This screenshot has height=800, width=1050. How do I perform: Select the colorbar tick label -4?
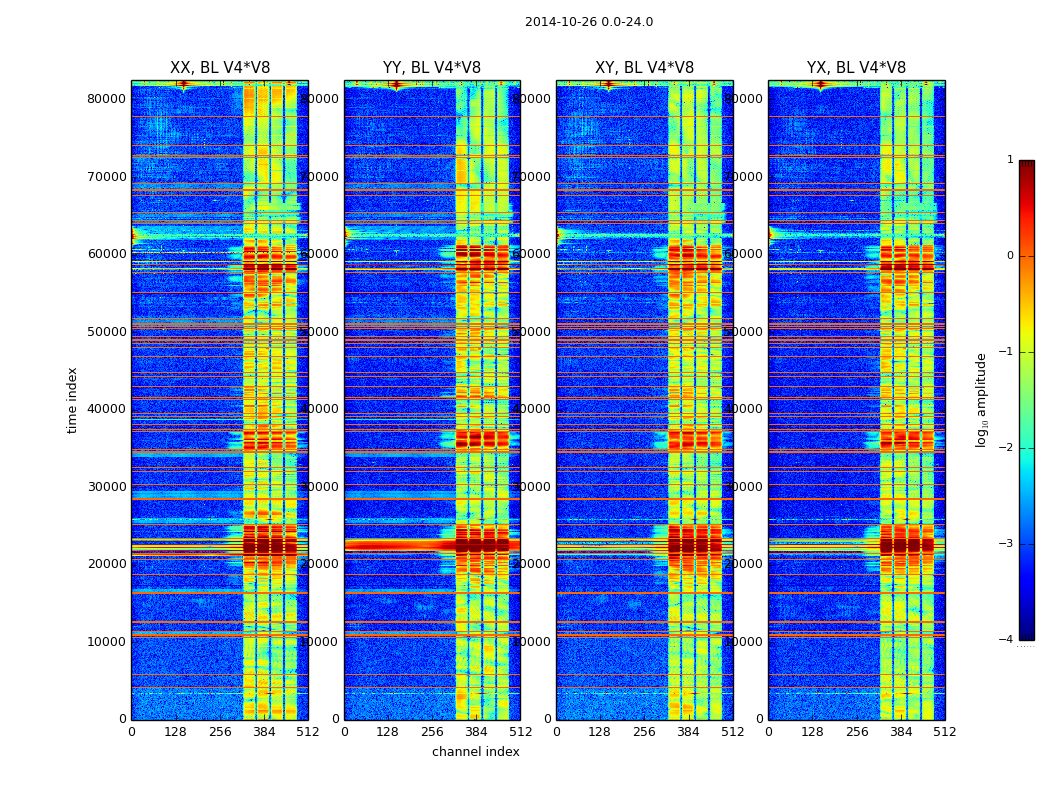point(1007,640)
